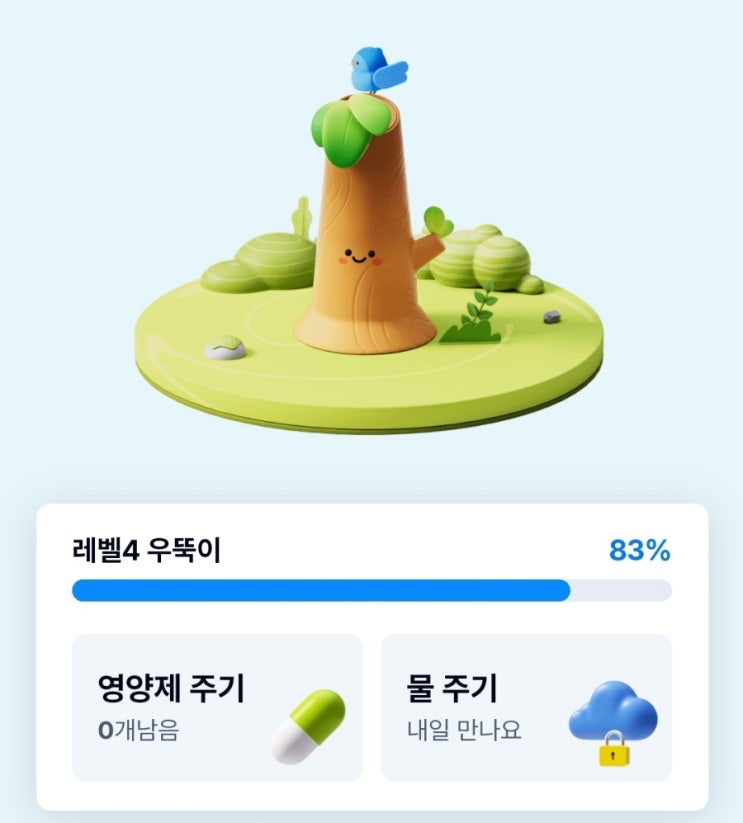743x823 pixels.
Task: Tap the 83% progress percentage
Action: (x=639, y=550)
